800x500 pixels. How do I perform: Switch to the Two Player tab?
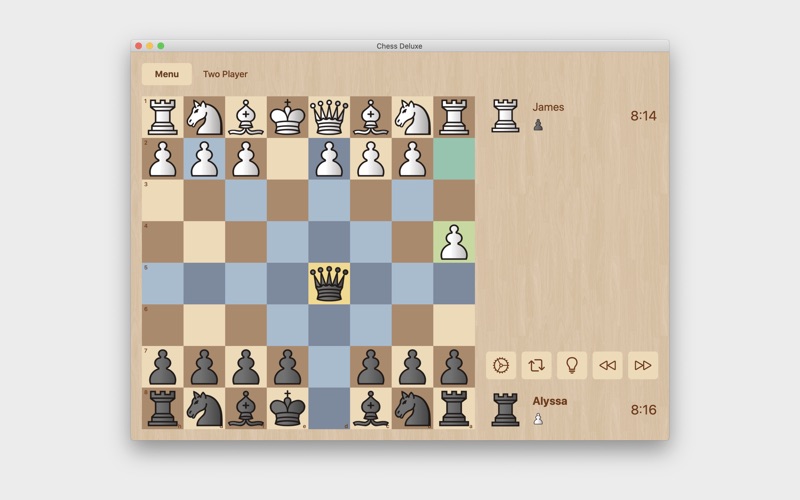pyautogui.click(x=225, y=74)
